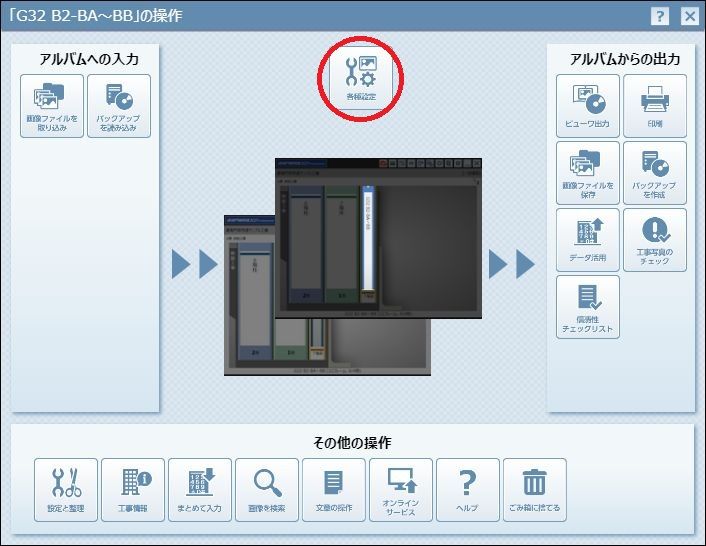Open オンラインサービス online service button

point(401,490)
